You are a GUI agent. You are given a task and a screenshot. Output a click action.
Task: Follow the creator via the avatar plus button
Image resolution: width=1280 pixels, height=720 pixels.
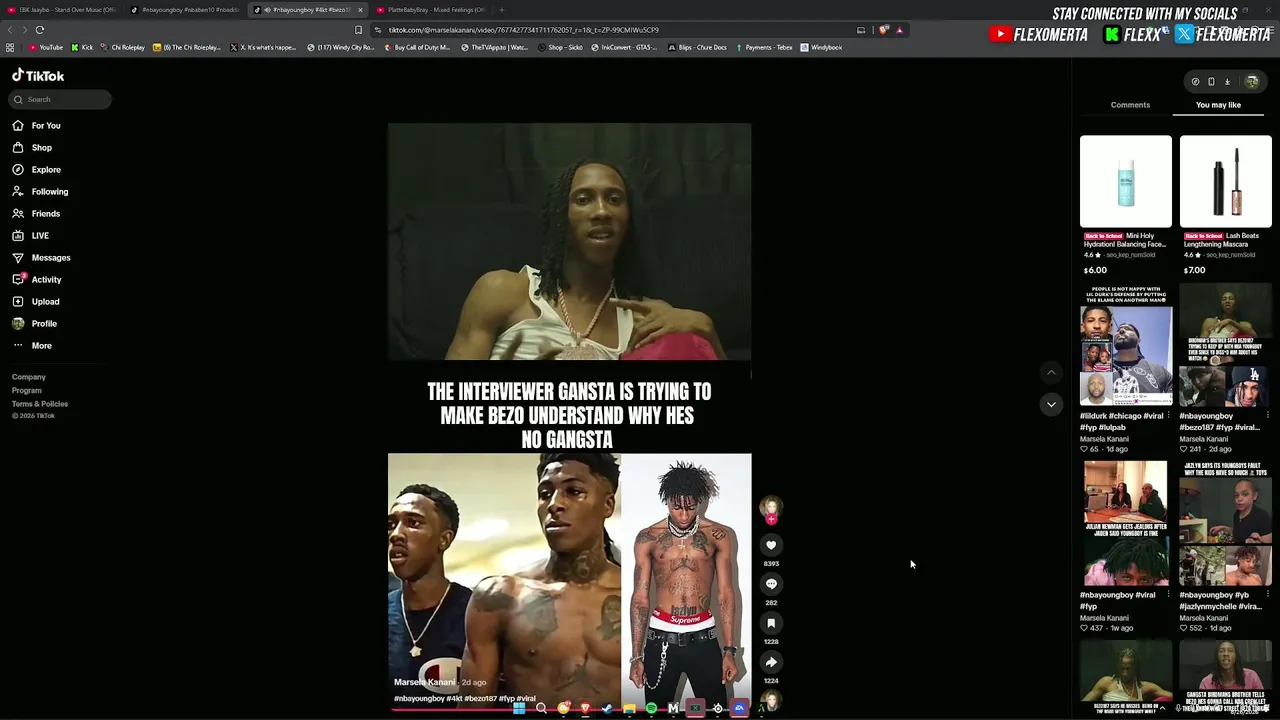click(771, 519)
